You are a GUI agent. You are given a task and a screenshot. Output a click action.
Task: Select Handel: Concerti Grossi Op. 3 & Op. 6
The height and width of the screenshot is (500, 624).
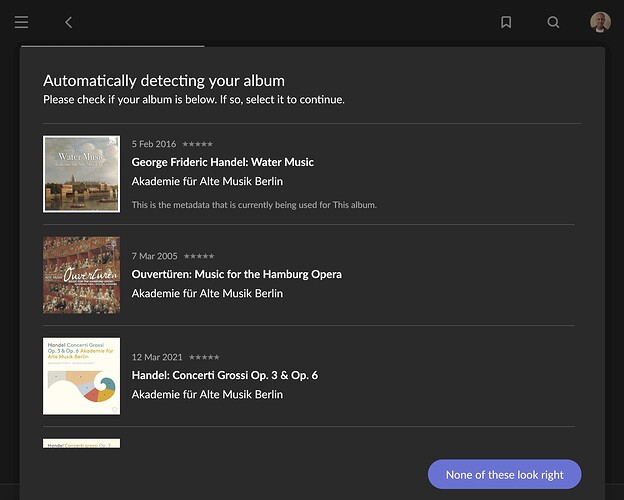click(224, 375)
